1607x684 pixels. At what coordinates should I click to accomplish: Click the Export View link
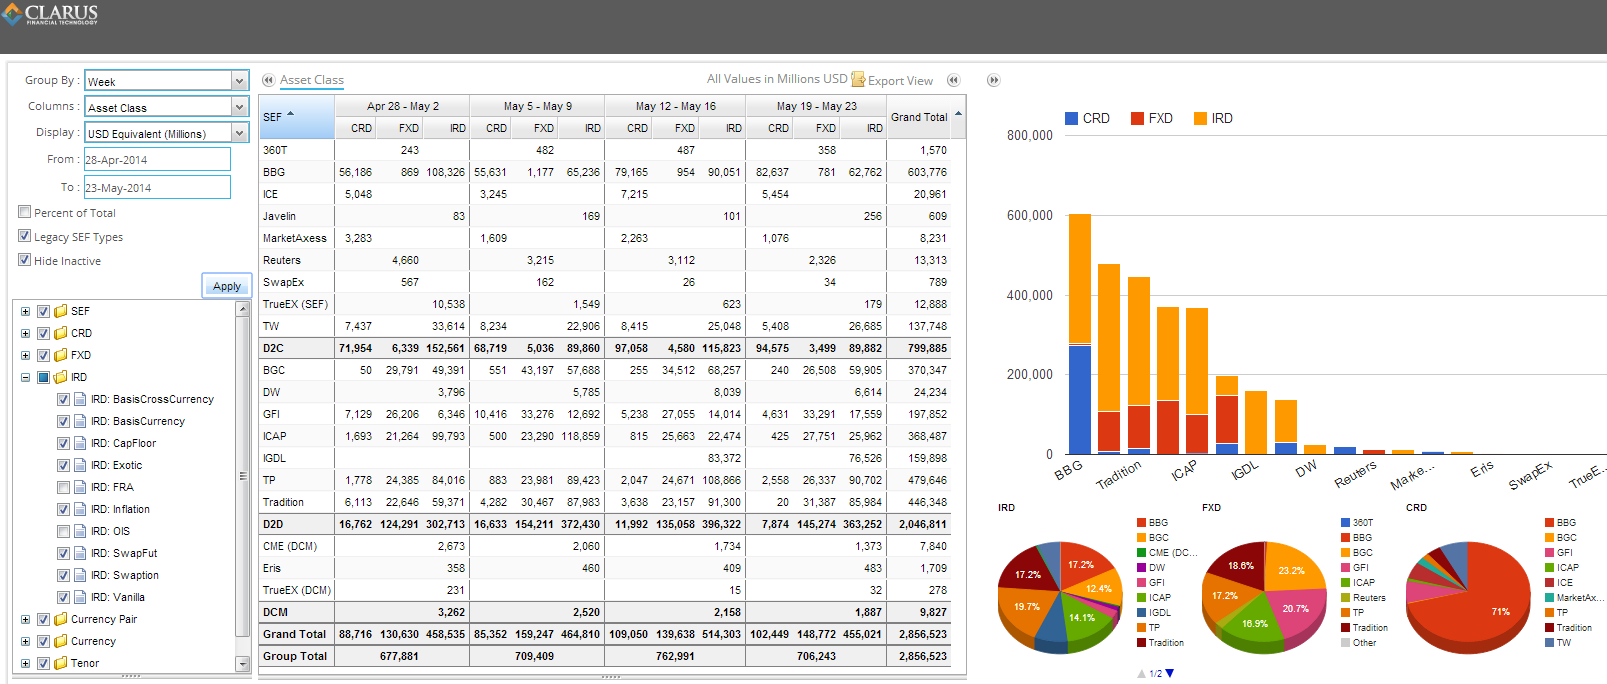click(x=900, y=81)
